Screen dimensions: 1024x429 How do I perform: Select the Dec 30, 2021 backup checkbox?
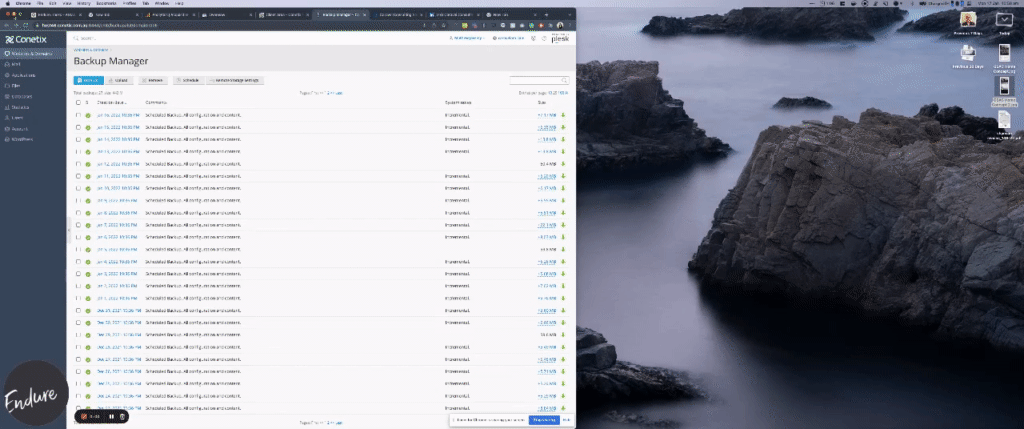pos(78,323)
